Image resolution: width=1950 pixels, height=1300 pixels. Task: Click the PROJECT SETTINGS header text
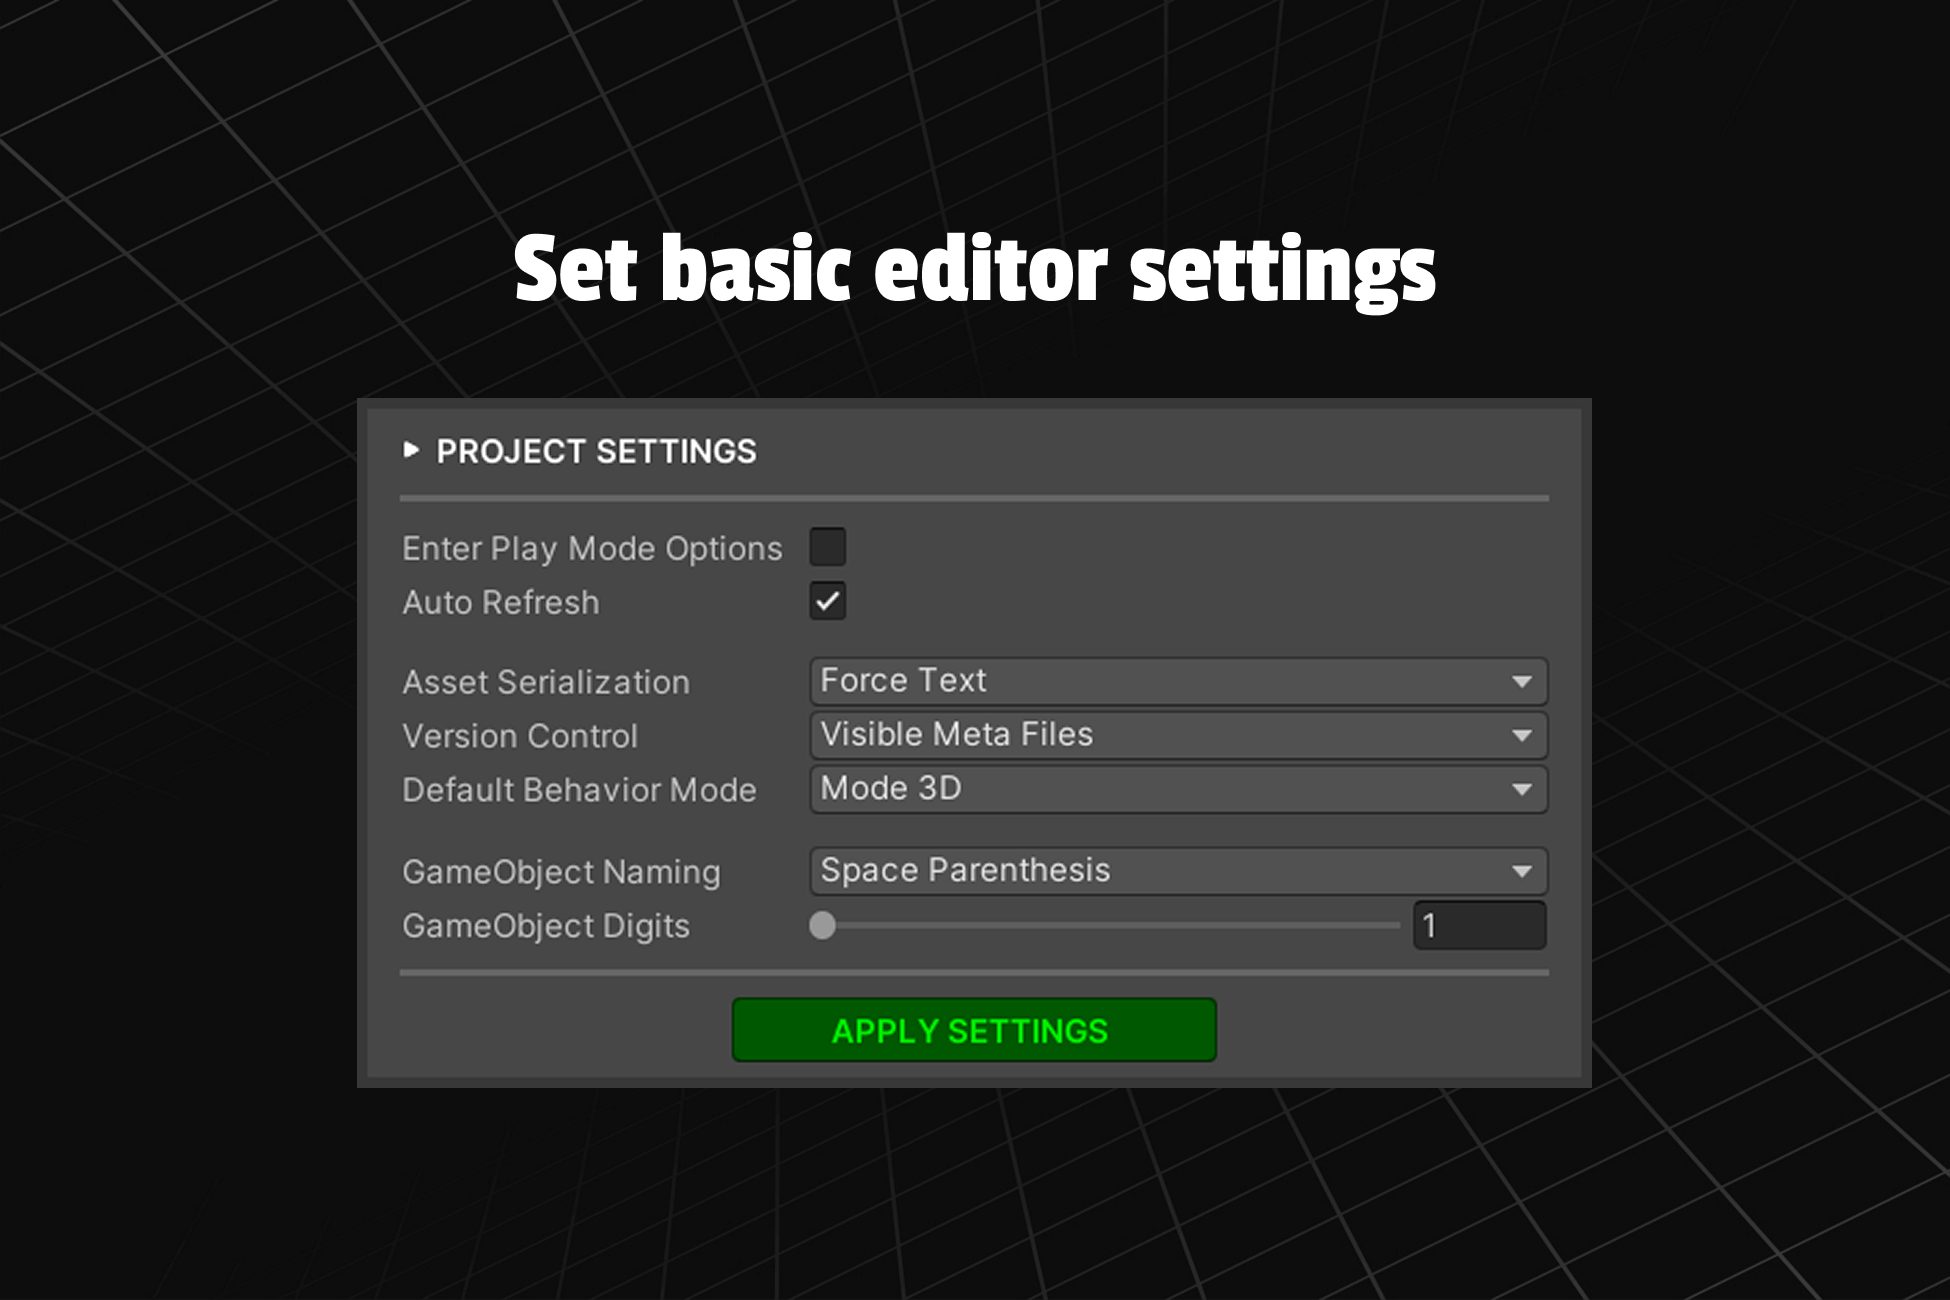[x=596, y=452]
